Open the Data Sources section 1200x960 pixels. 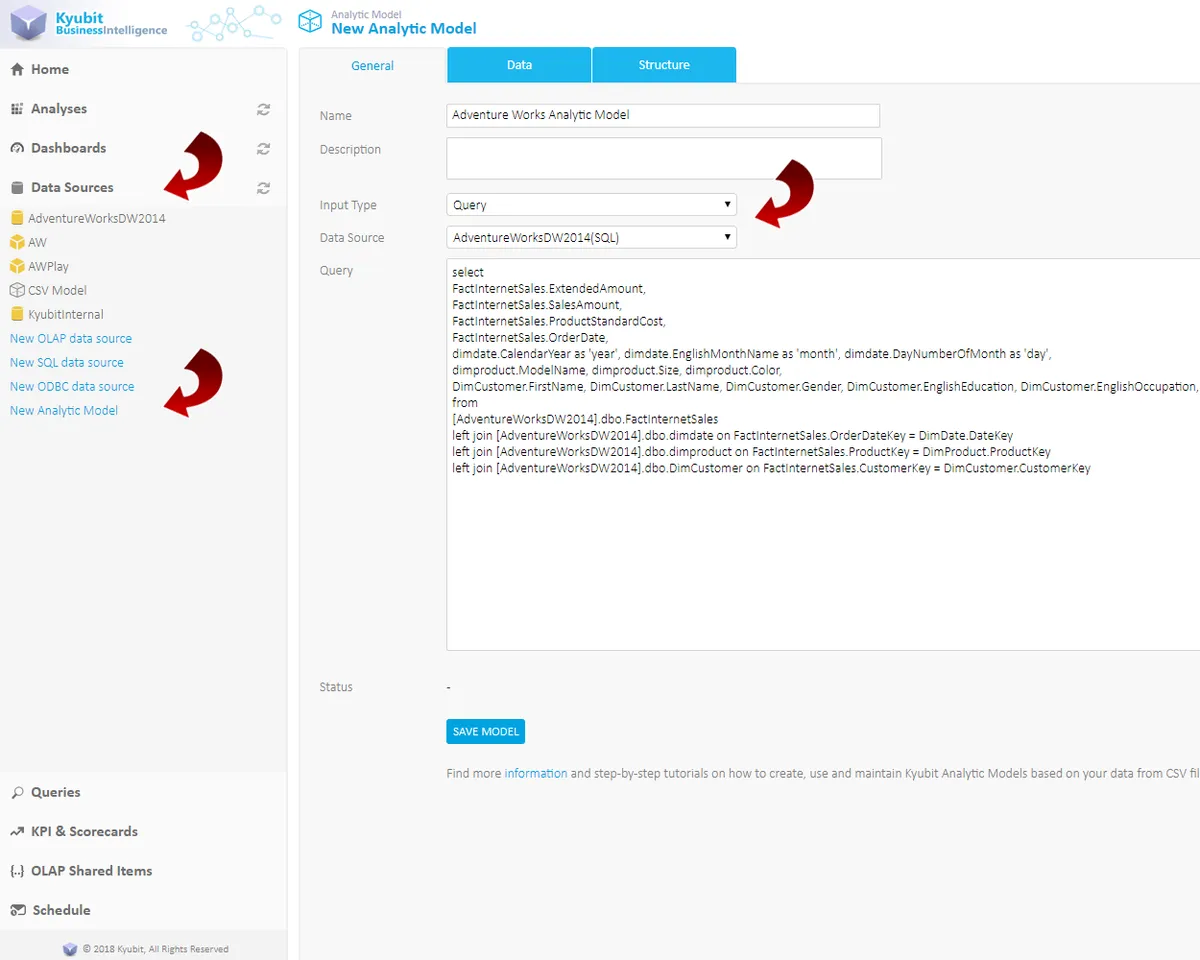[72, 188]
